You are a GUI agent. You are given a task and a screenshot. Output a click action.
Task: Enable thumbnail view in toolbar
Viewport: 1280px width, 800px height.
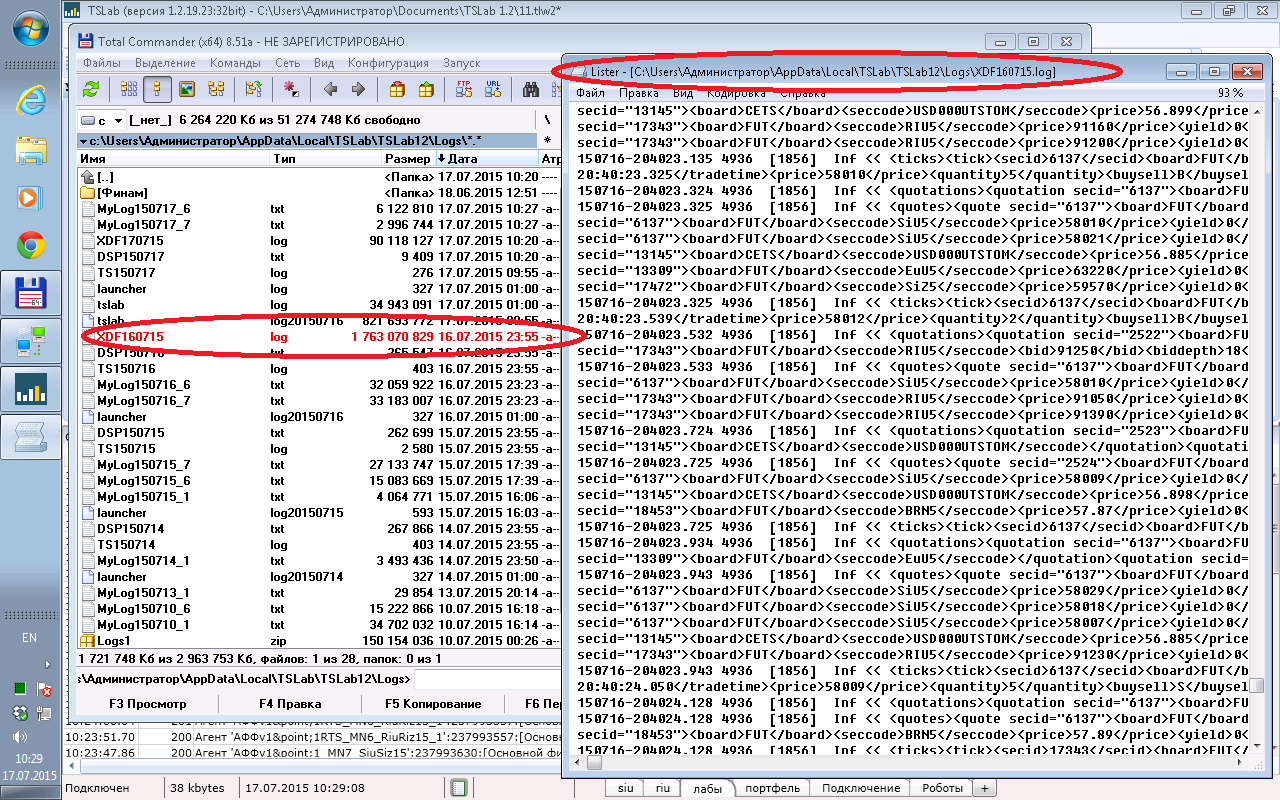[186, 90]
